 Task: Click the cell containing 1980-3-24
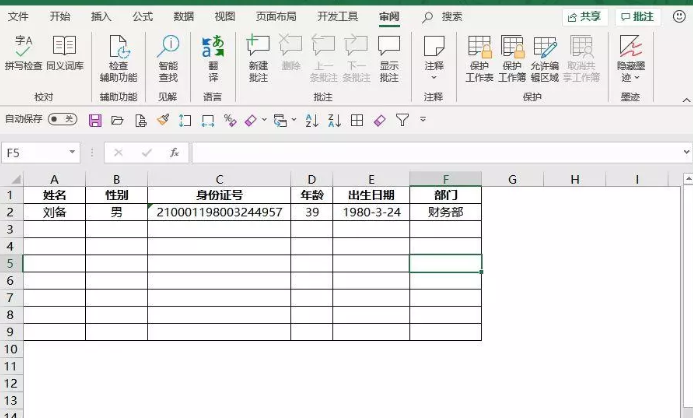pyautogui.click(x=371, y=212)
